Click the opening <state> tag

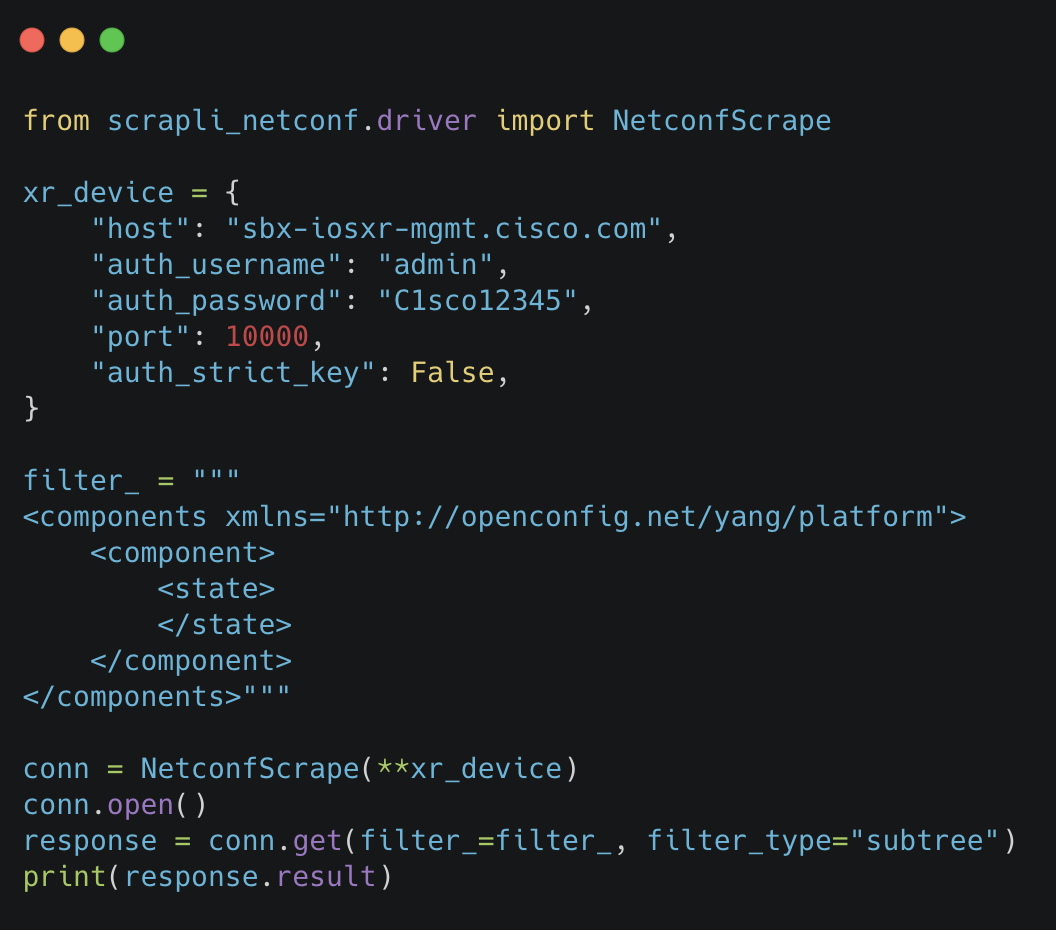point(216,589)
